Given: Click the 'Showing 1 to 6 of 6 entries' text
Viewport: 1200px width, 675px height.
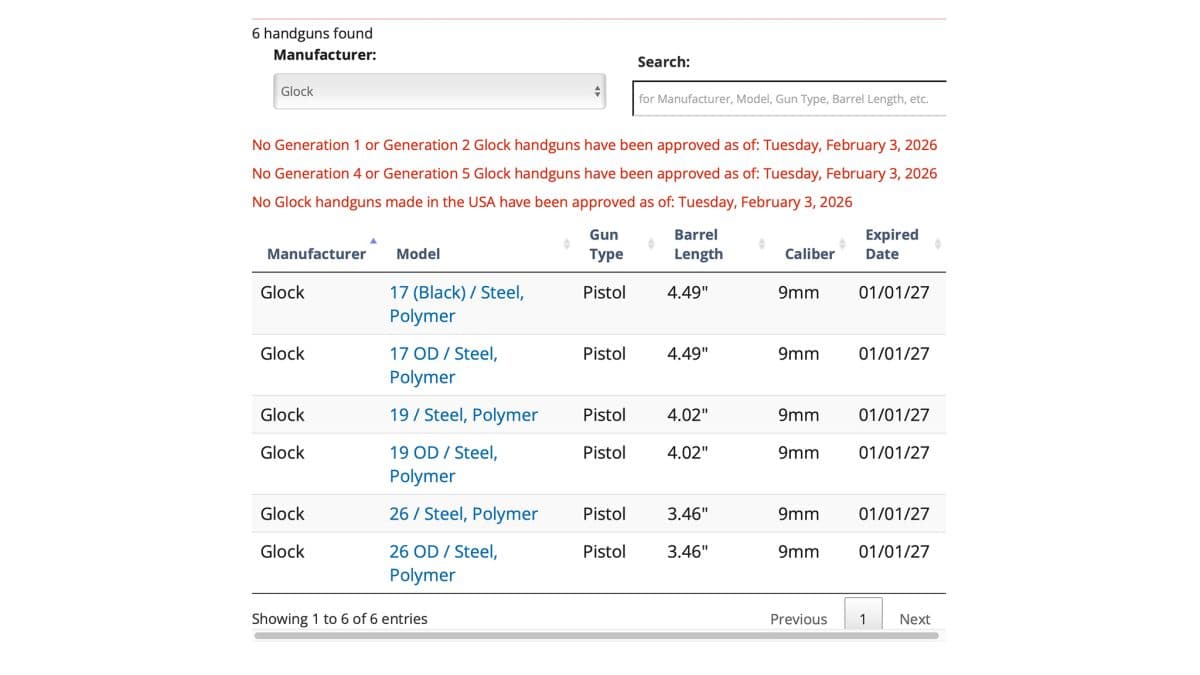Looking at the screenshot, I should point(339,619).
